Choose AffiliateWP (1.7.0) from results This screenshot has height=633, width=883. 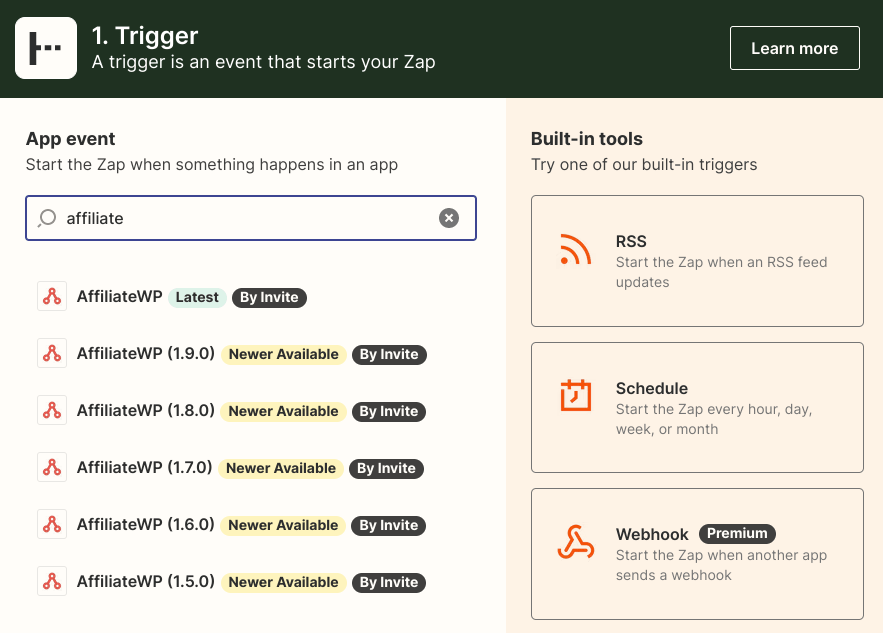[144, 467]
